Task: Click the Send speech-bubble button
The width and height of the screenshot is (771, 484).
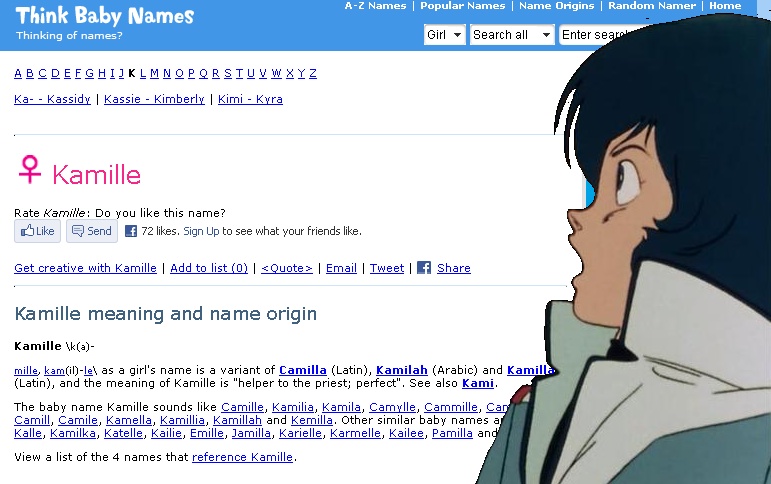Action: click(x=92, y=231)
